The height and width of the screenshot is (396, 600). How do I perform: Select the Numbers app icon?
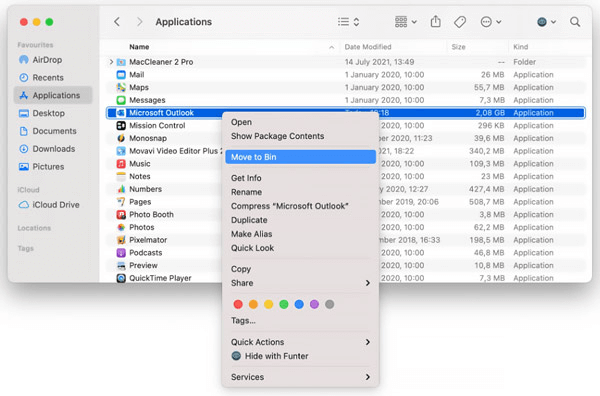(121, 189)
